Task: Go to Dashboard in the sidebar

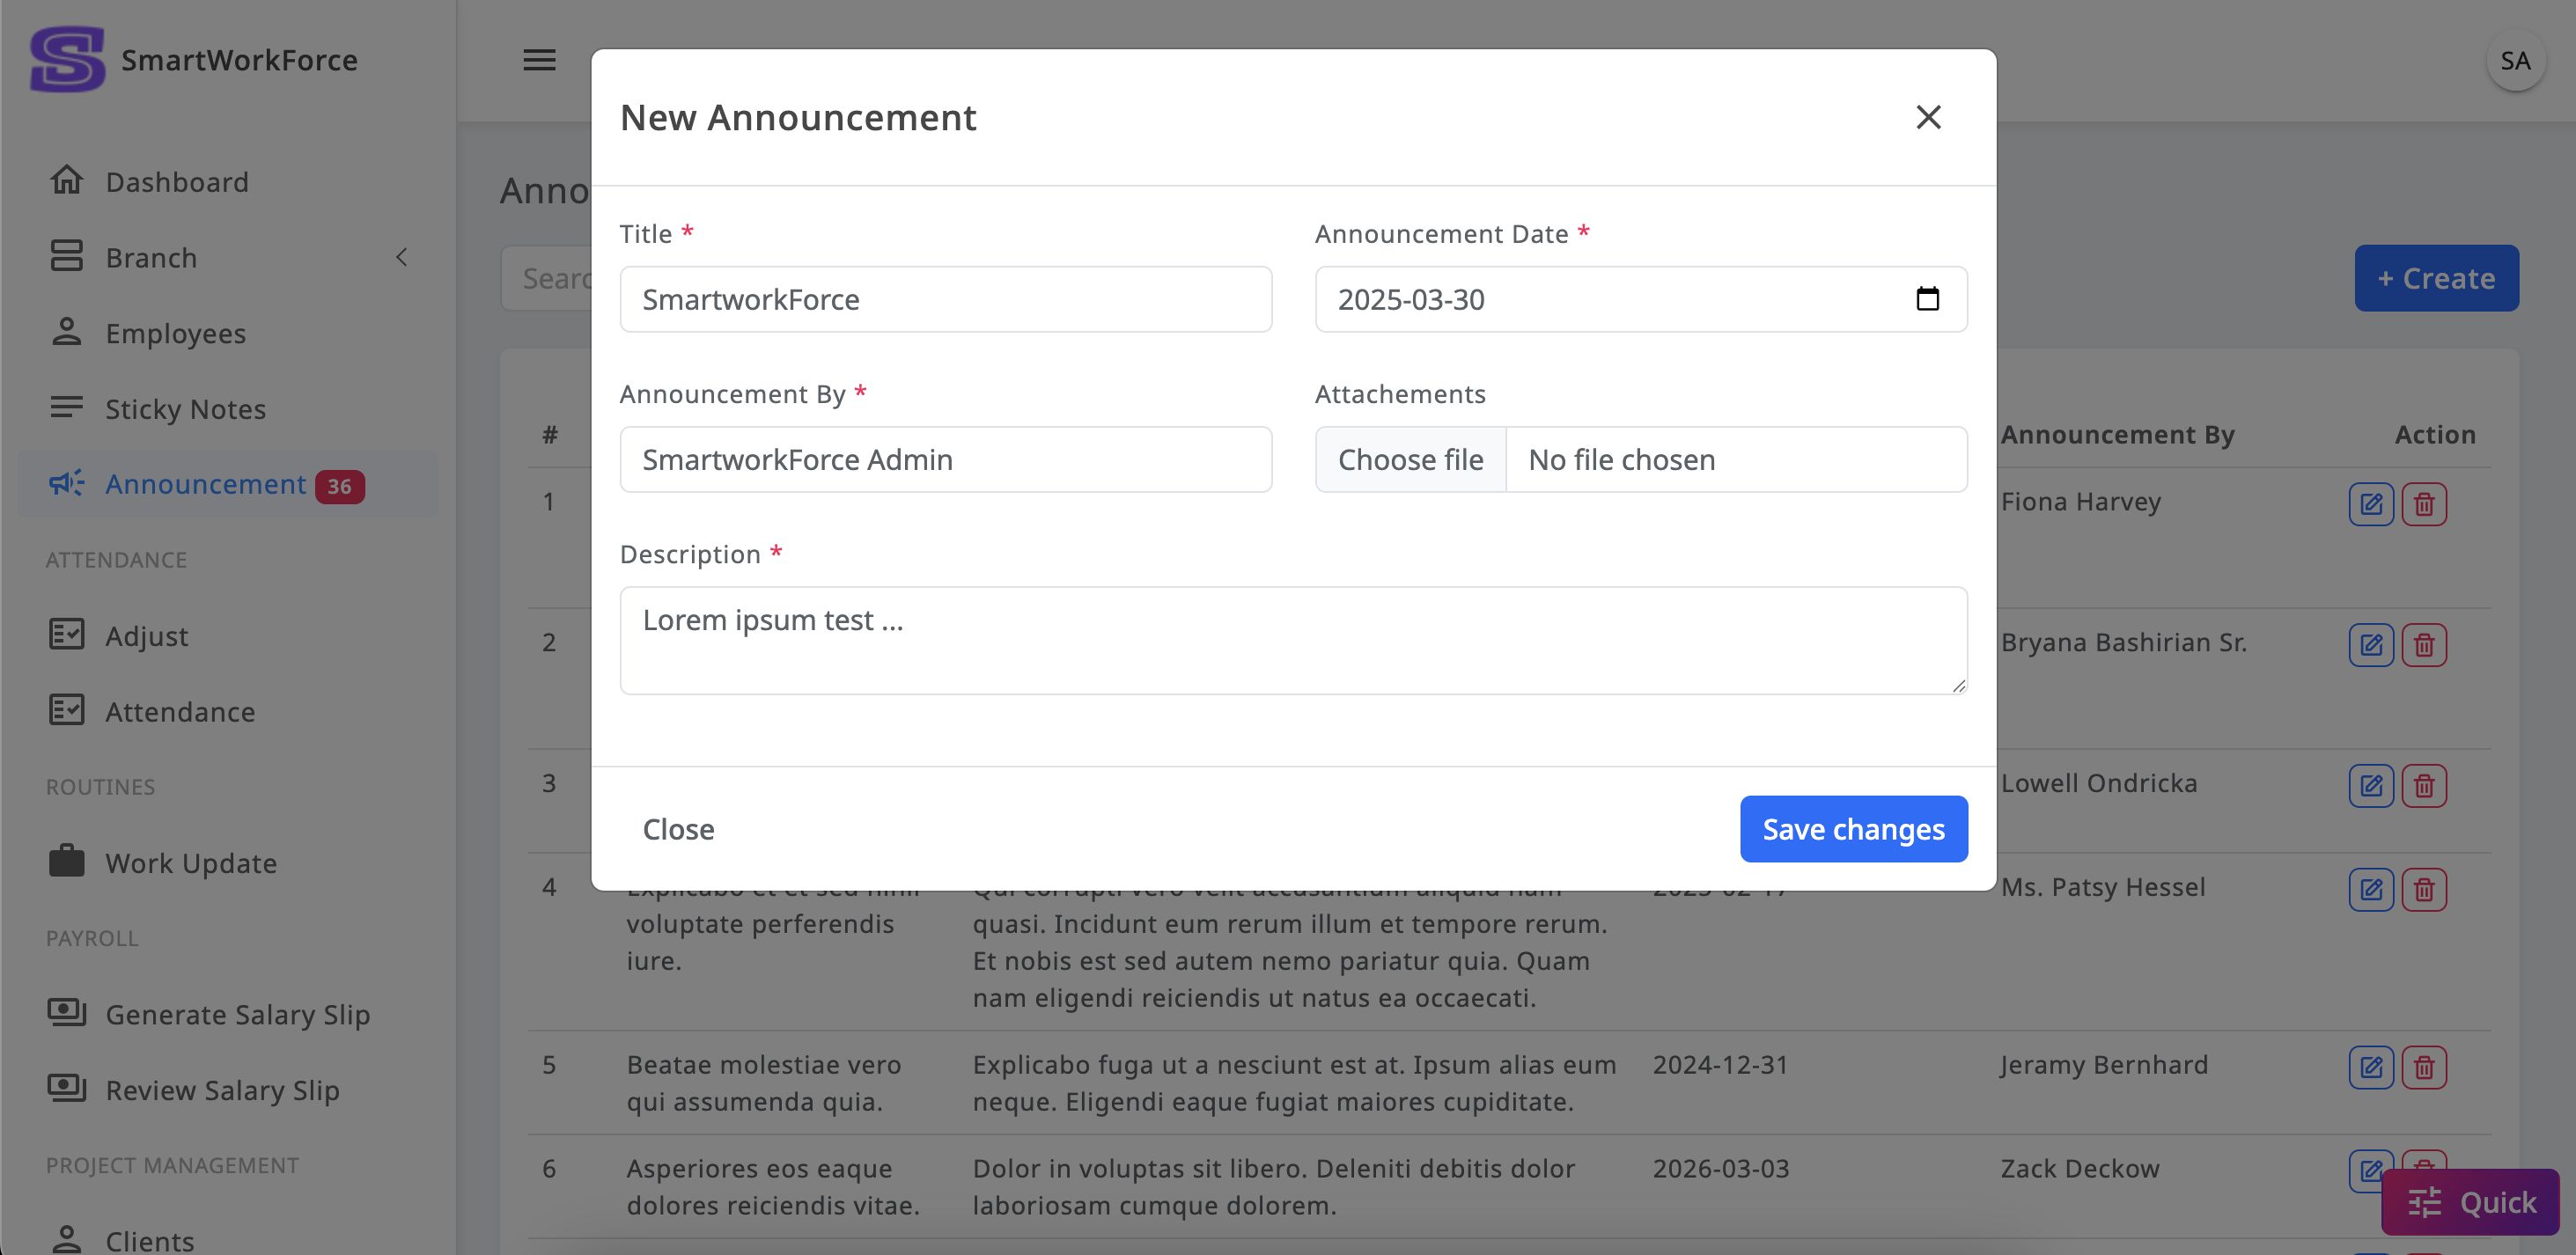Action: click(177, 182)
